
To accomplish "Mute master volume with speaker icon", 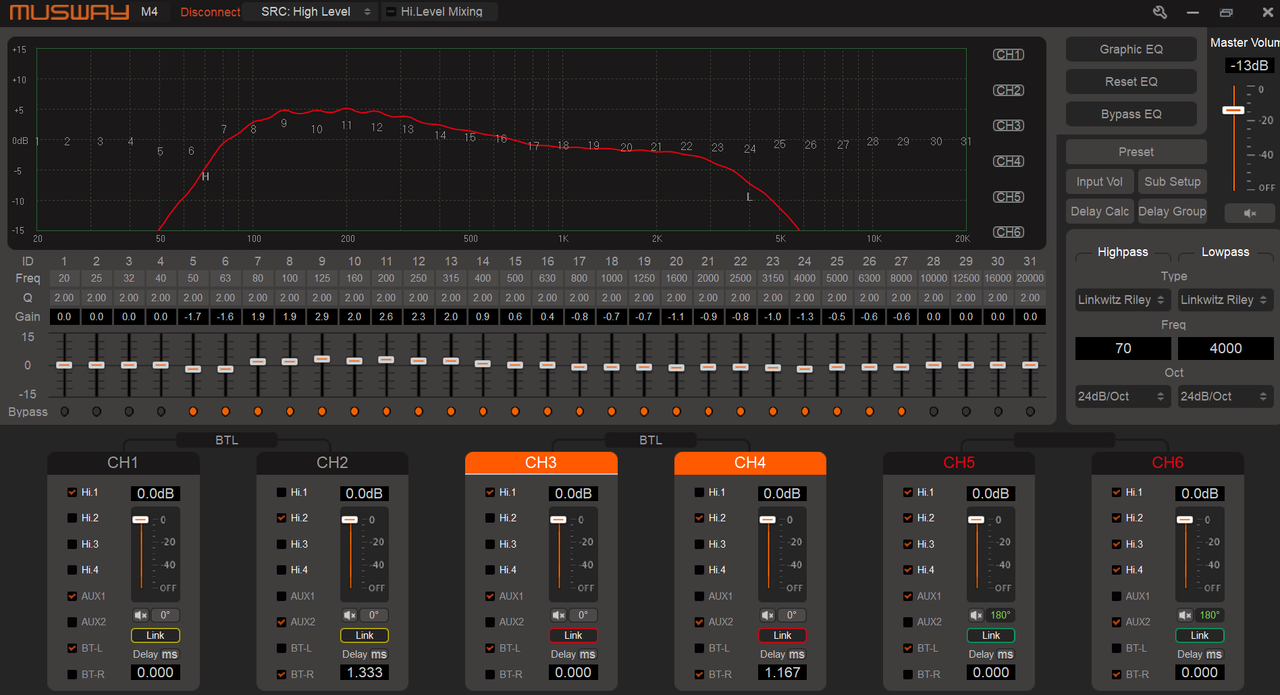I will click(x=1249, y=213).
